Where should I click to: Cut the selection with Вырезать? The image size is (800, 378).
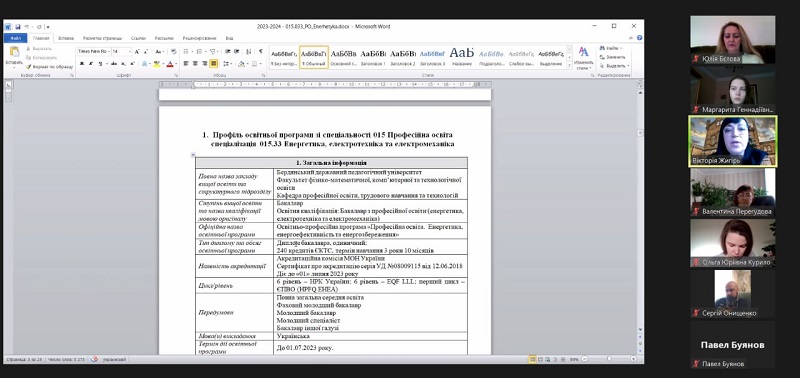point(38,48)
